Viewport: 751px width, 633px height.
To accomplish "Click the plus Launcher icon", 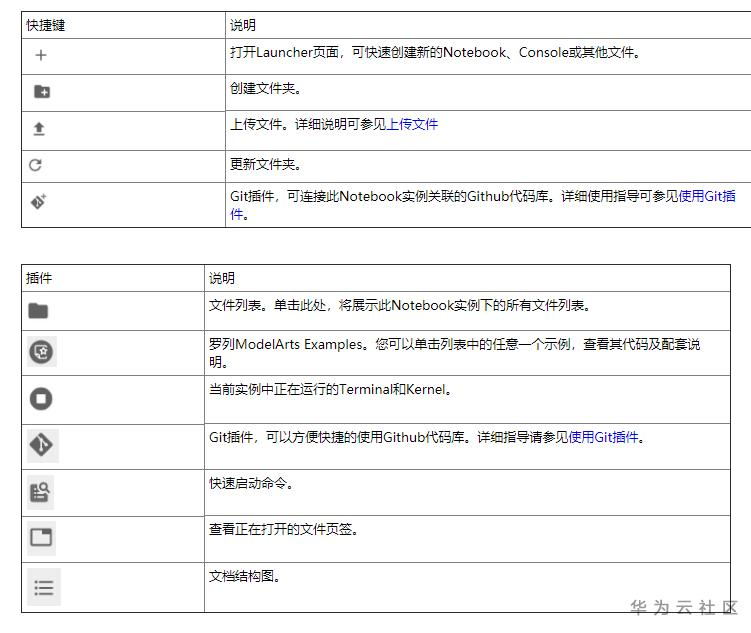I will pos(41,55).
